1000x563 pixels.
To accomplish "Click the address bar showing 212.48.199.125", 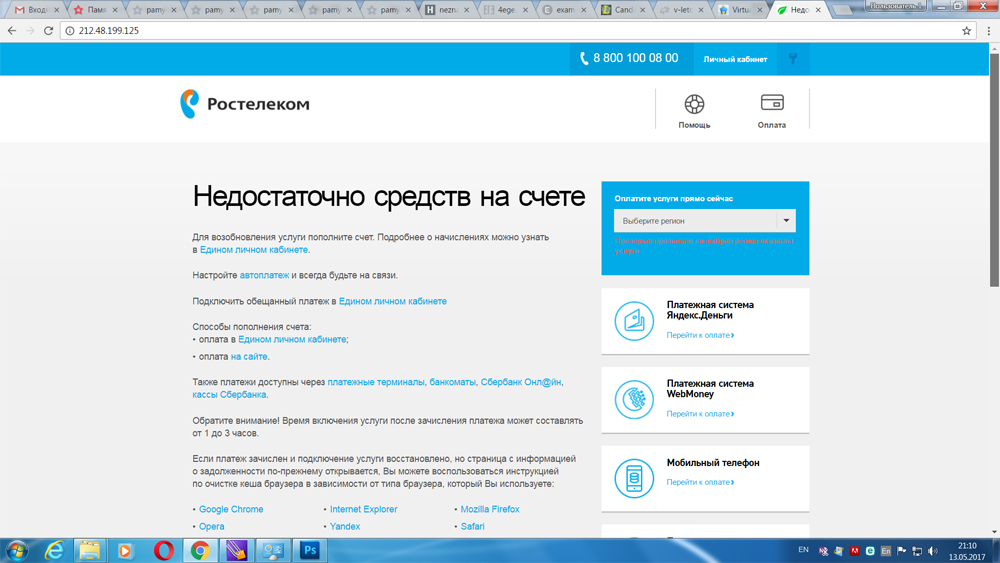I will pyautogui.click(x=500, y=31).
